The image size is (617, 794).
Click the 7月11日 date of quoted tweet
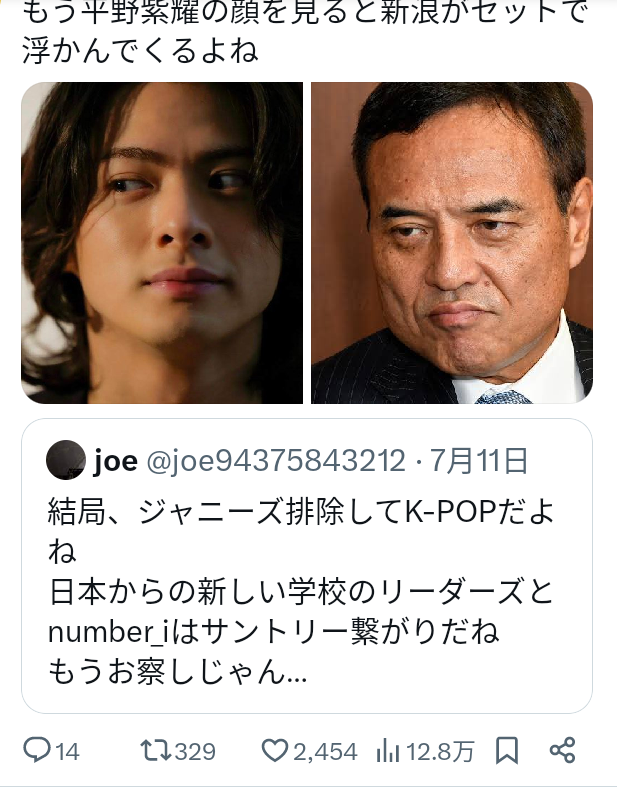[x=479, y=461]
